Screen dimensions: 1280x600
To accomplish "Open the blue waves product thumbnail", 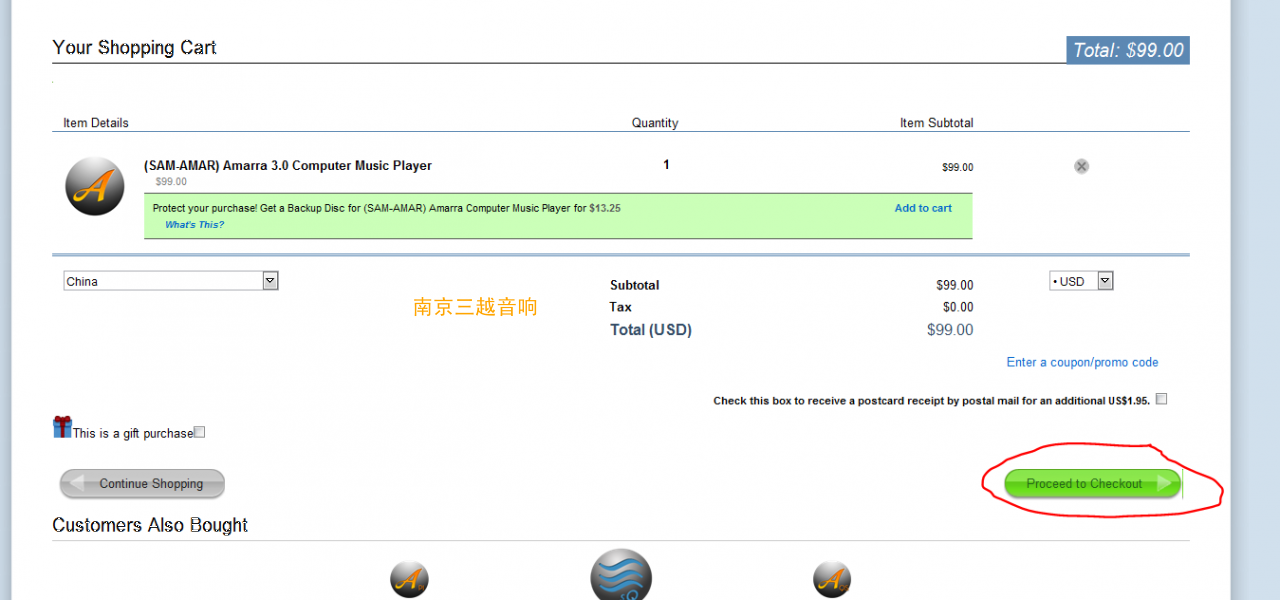I will [621, 575].
